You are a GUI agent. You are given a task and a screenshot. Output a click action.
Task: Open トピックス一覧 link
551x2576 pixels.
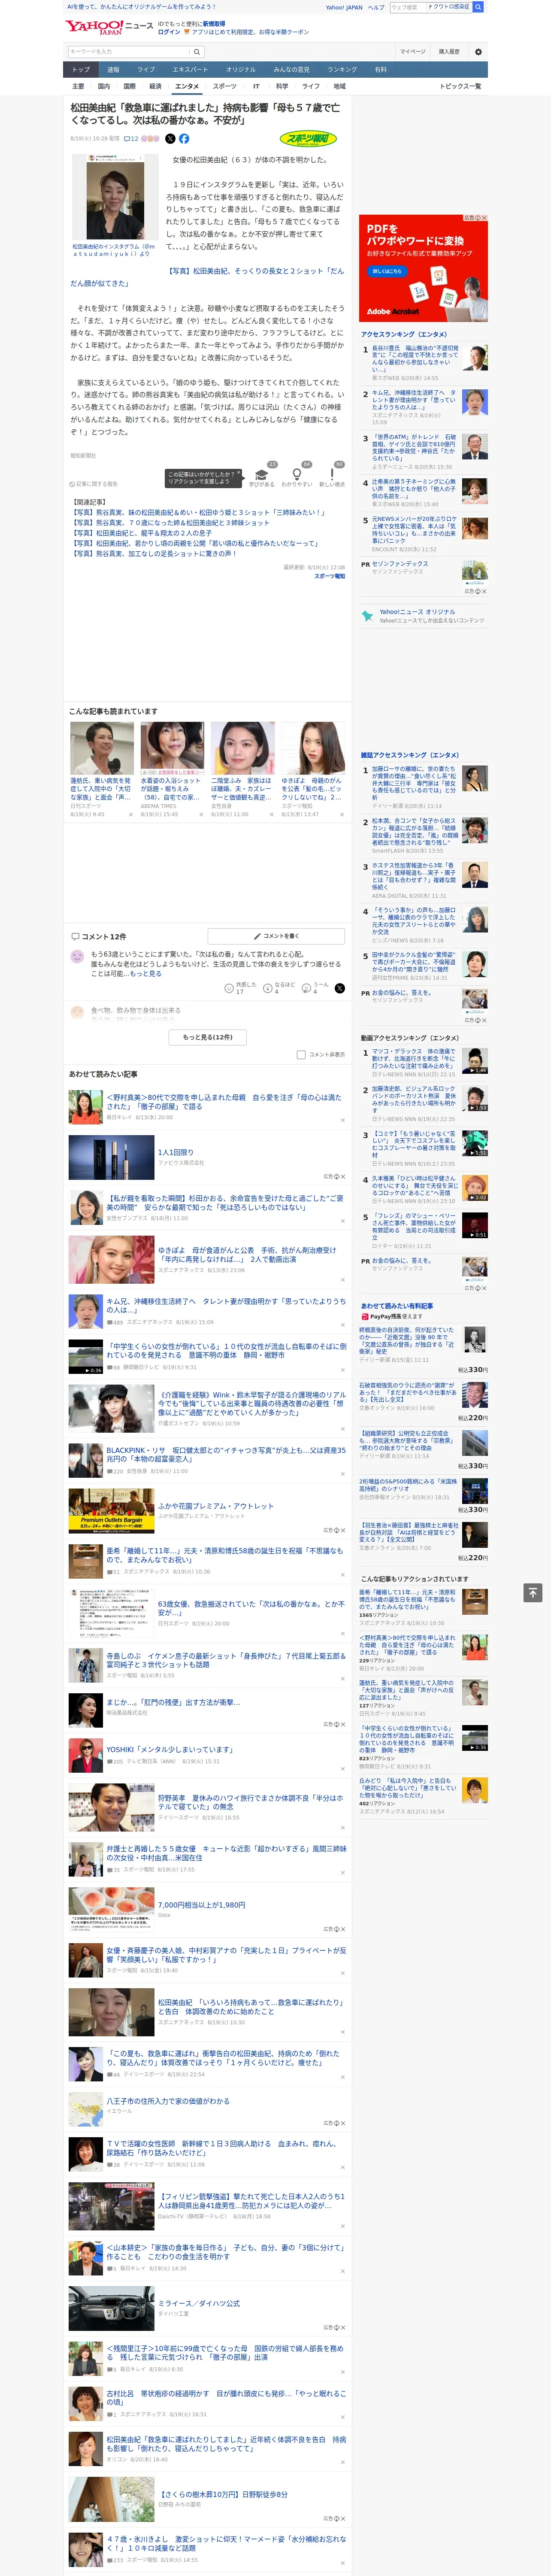(460, 87)
